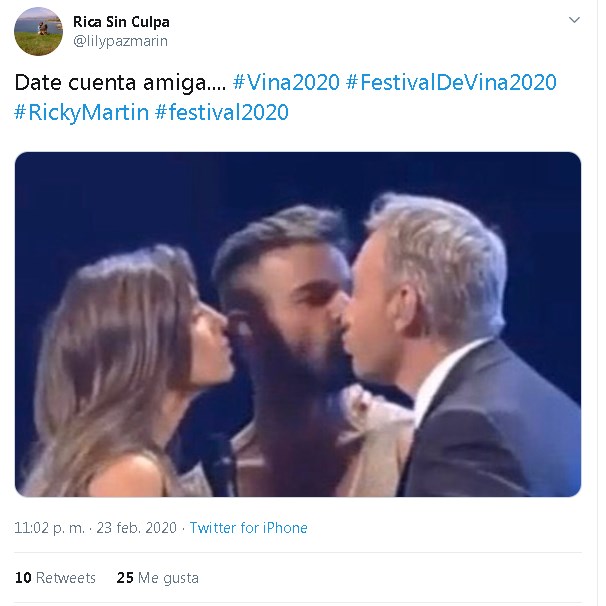Select the #festival2020 hashtag
Screen dimensions: 606x606
click(222, 112)
